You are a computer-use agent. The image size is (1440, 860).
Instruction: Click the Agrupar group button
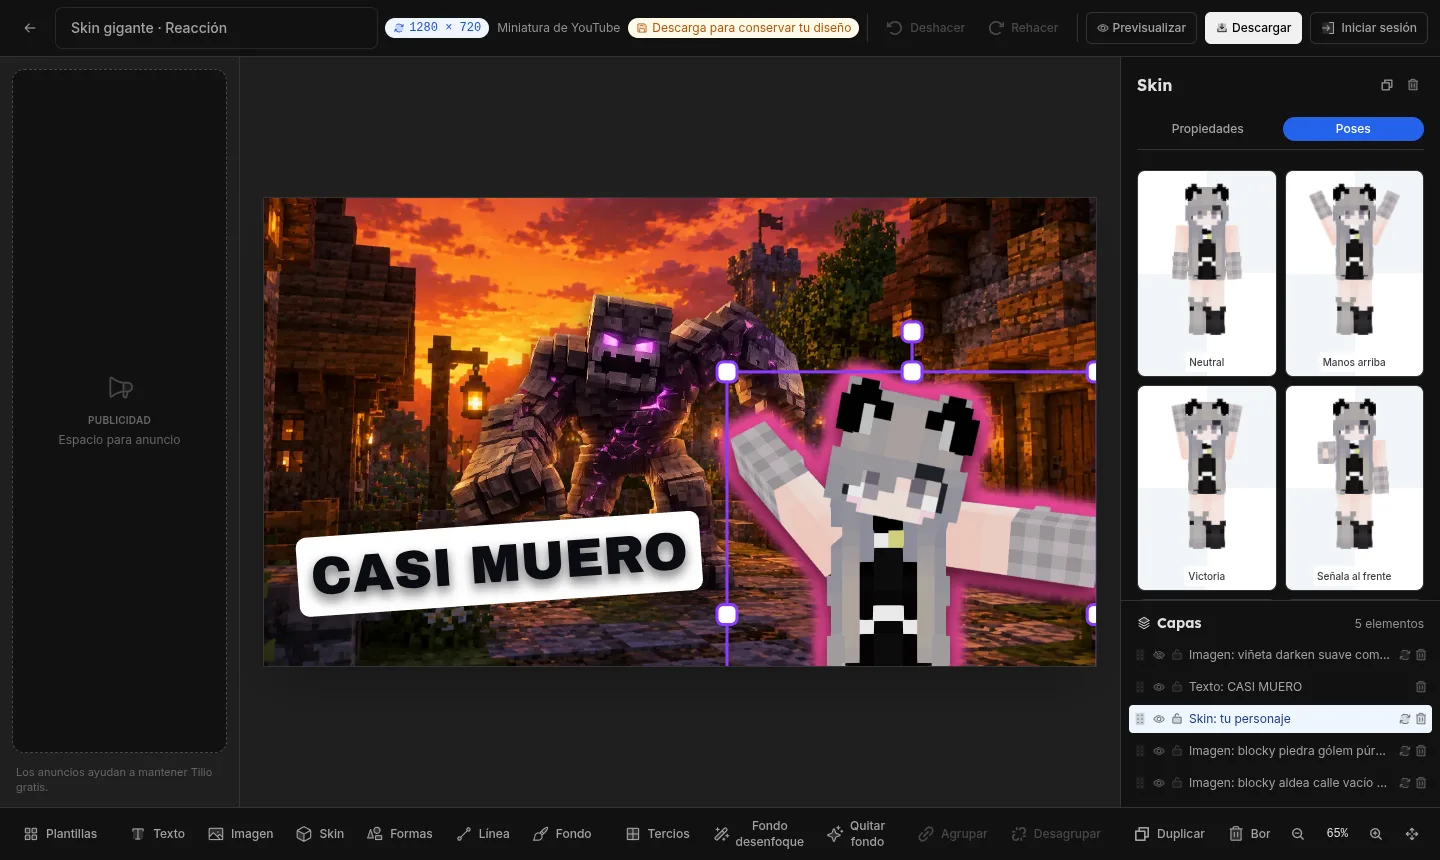pos(953,834)
